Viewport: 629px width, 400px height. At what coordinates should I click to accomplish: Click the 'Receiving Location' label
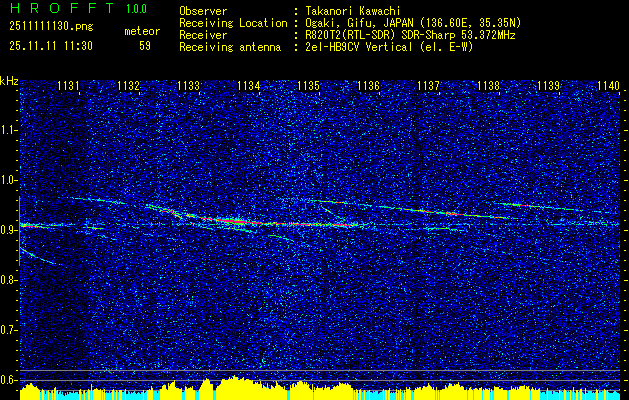pos(233,23)
